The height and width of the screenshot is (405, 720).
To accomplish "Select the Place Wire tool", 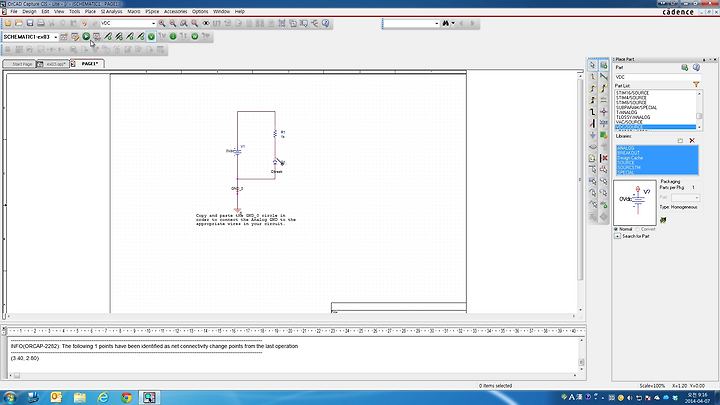I will click(592, 77).
